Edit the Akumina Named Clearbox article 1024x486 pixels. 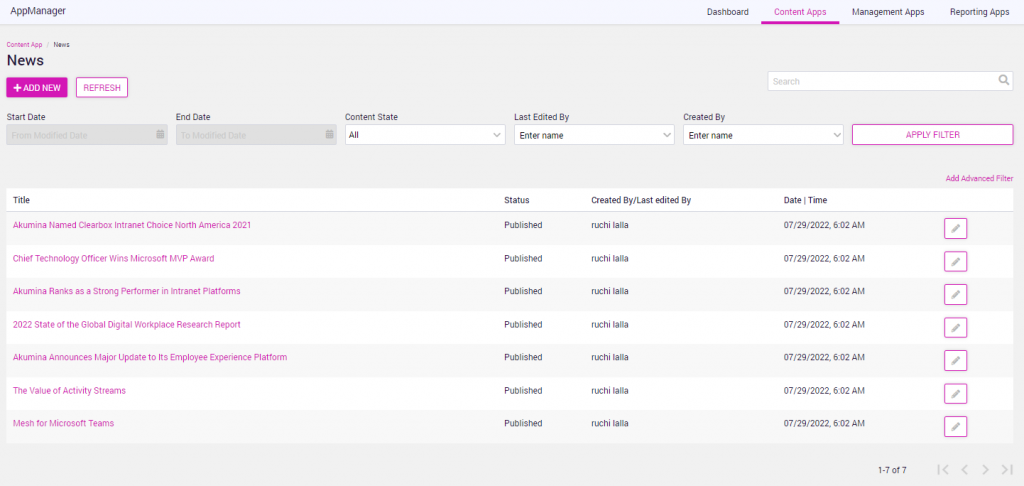tap(955, 229)
